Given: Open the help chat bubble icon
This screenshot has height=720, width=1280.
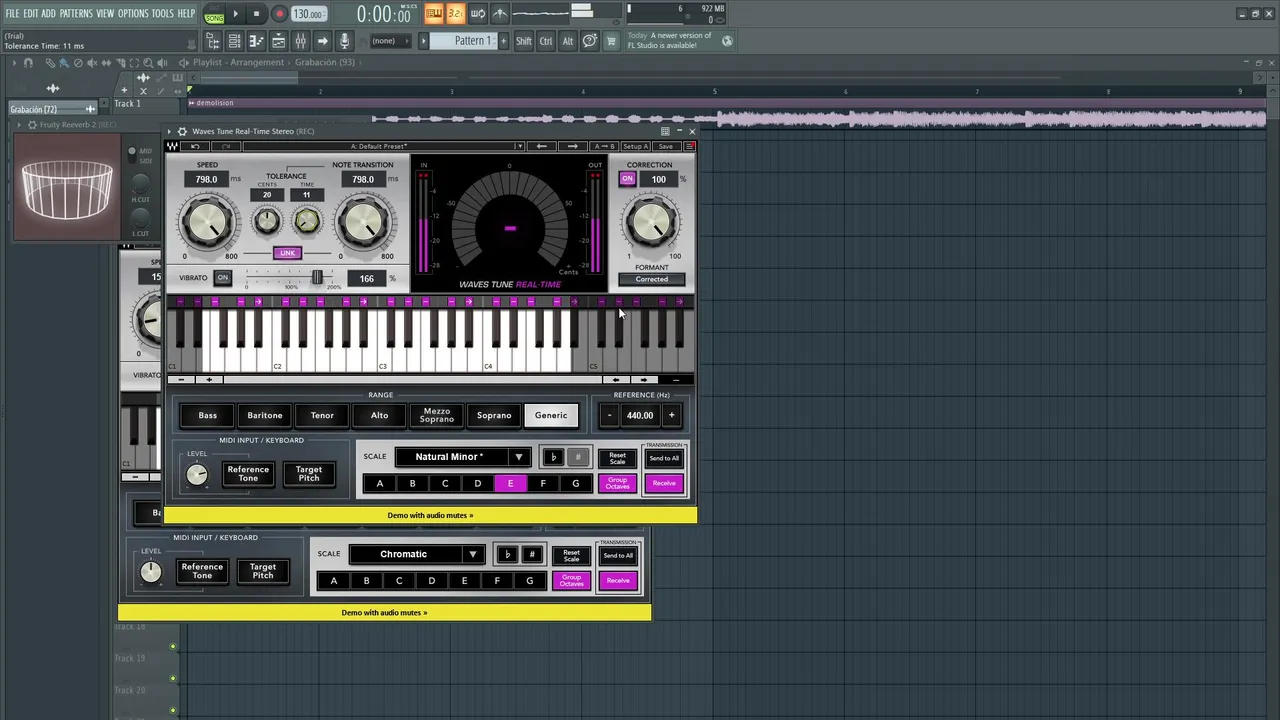Looking at the screenshot, I should (590, 41).
